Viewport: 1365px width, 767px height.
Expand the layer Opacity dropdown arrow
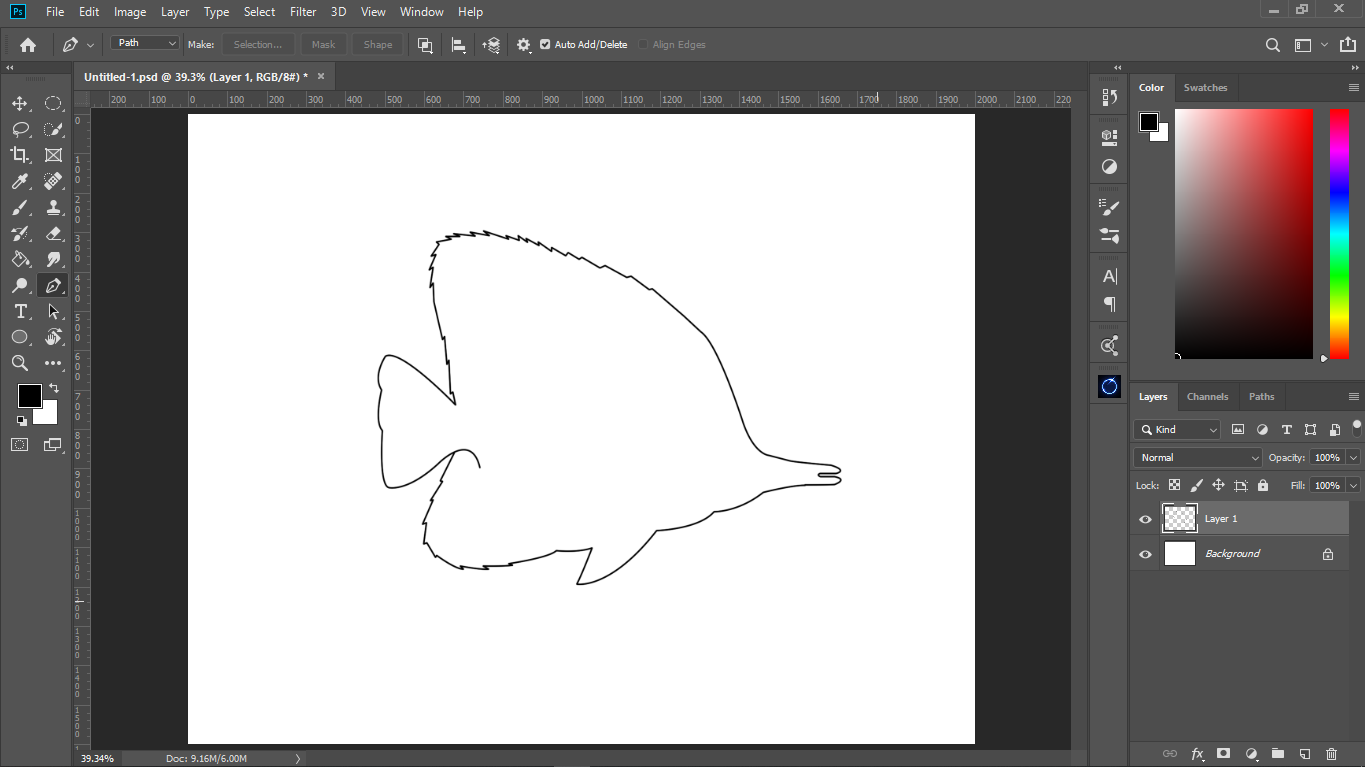1353,457
